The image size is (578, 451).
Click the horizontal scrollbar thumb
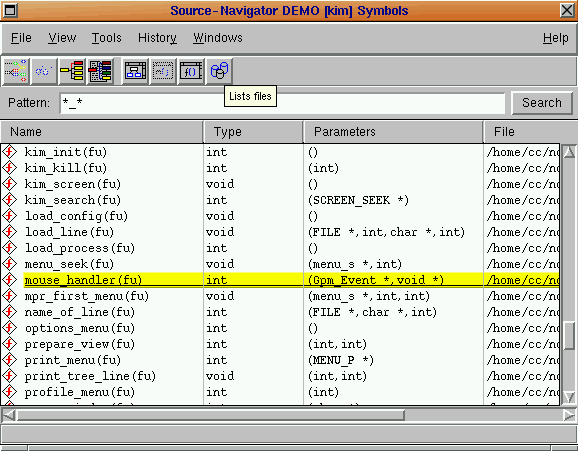click(x=211, y=415)
